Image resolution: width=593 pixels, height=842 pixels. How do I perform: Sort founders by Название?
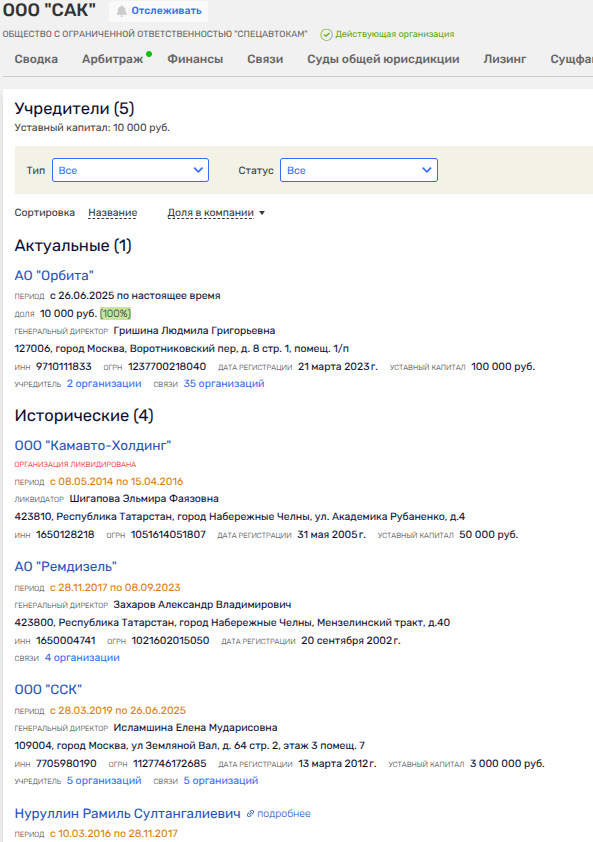point(113,213)
